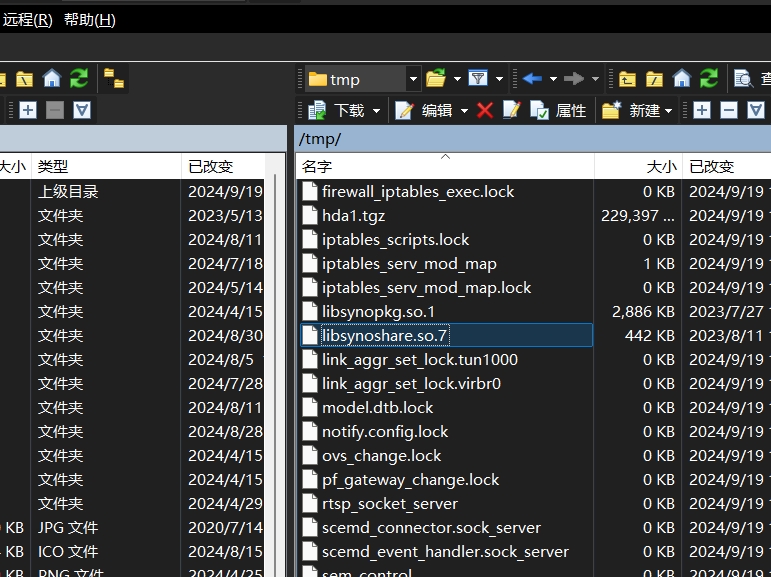The width and height of the screenshot is (771, 577).
Task: Refresh the remote /tmp/ directory
Action: (x=709, y=79)
